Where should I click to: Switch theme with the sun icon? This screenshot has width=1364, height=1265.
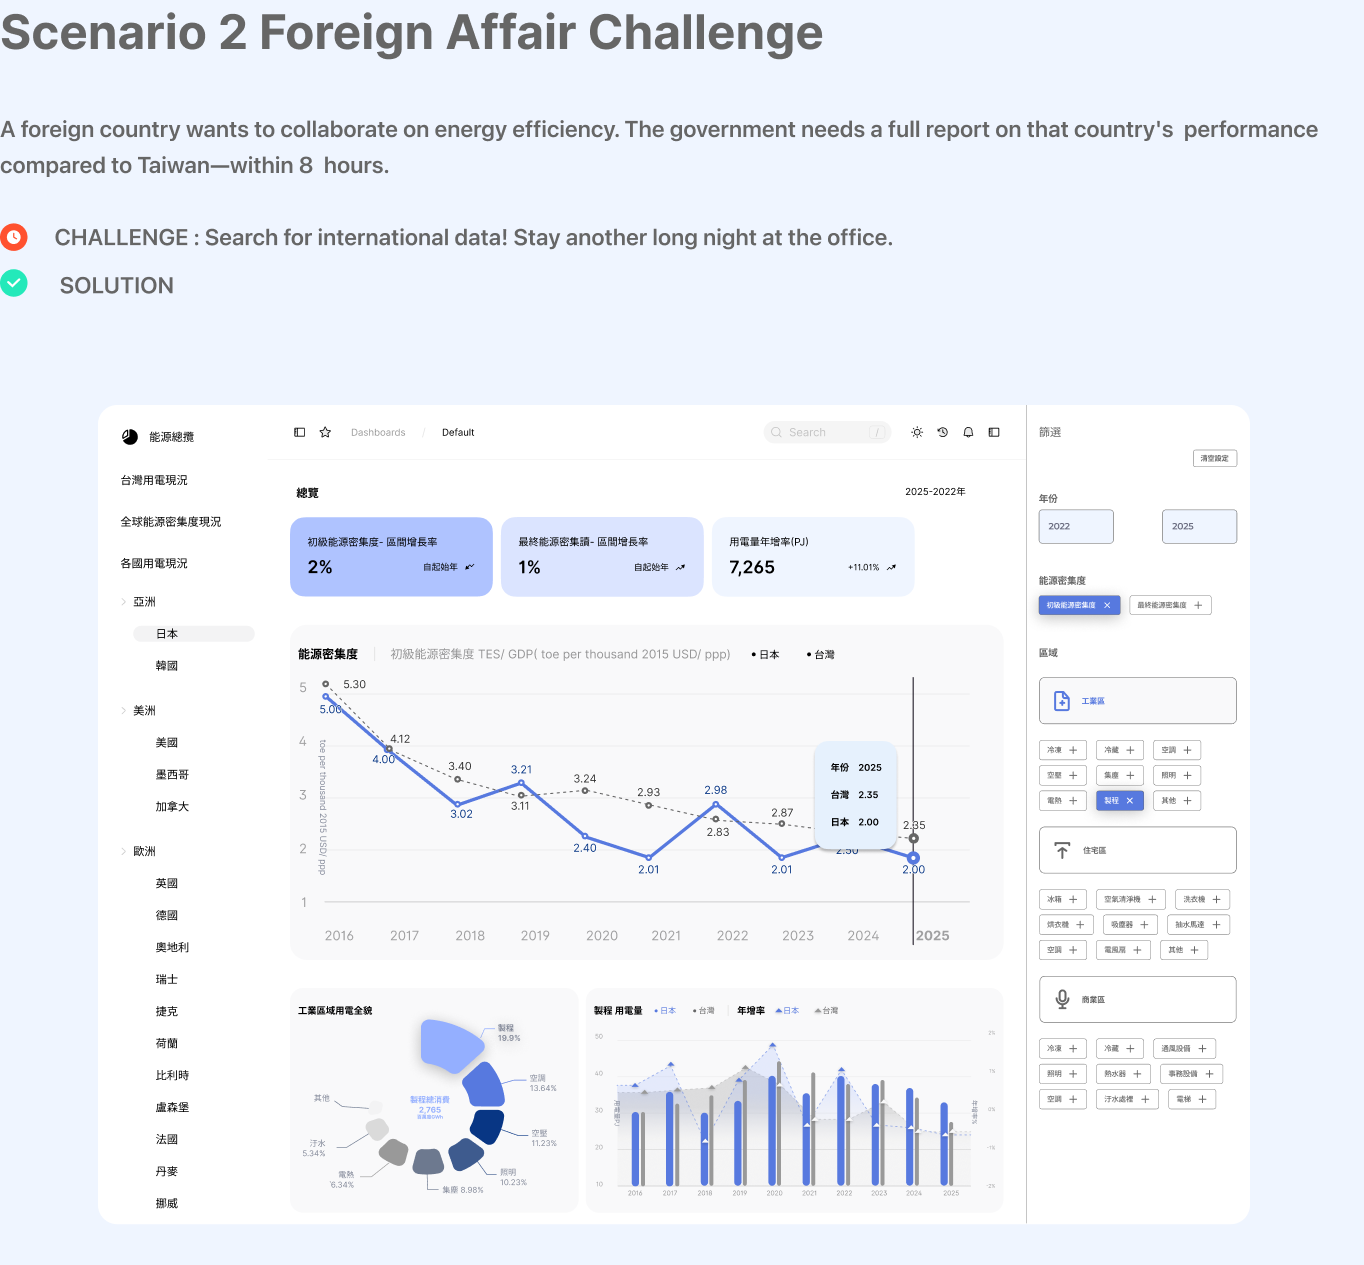point(917,432)
